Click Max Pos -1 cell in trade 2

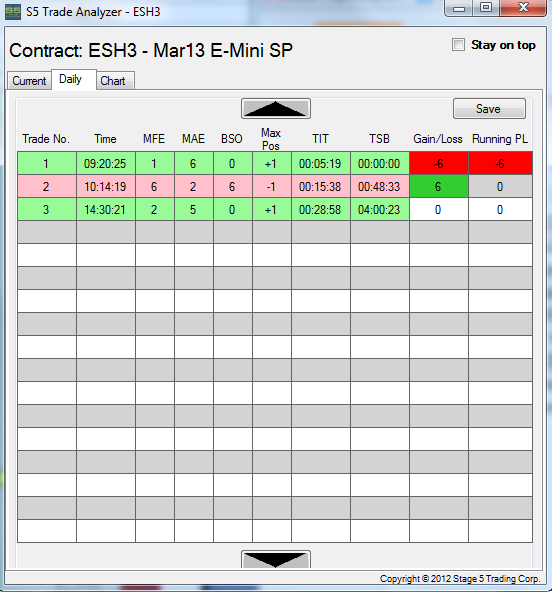pos(271,187)
